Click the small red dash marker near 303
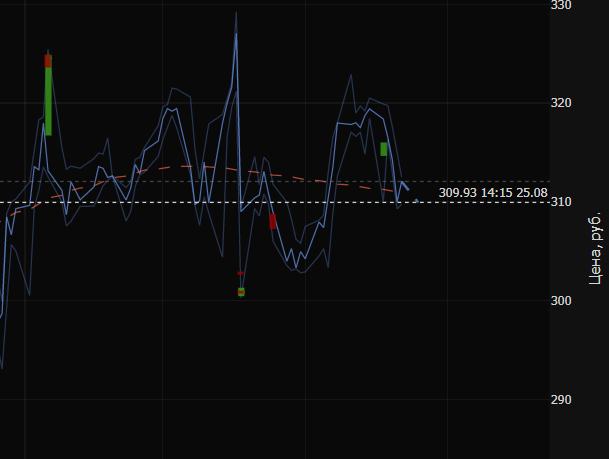The height and width of the screenshot is (459, 609). coord(240,273)
